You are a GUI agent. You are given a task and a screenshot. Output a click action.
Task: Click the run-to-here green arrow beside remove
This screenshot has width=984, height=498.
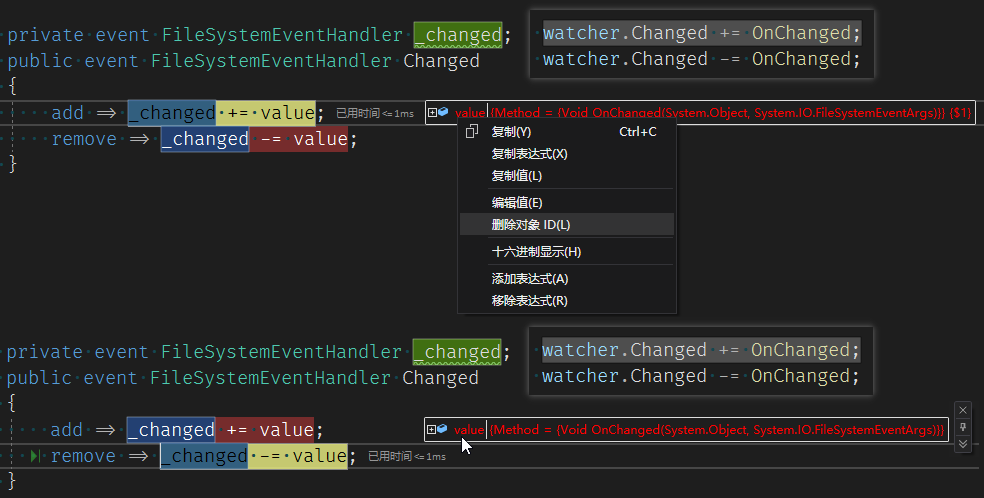[36, 456]
